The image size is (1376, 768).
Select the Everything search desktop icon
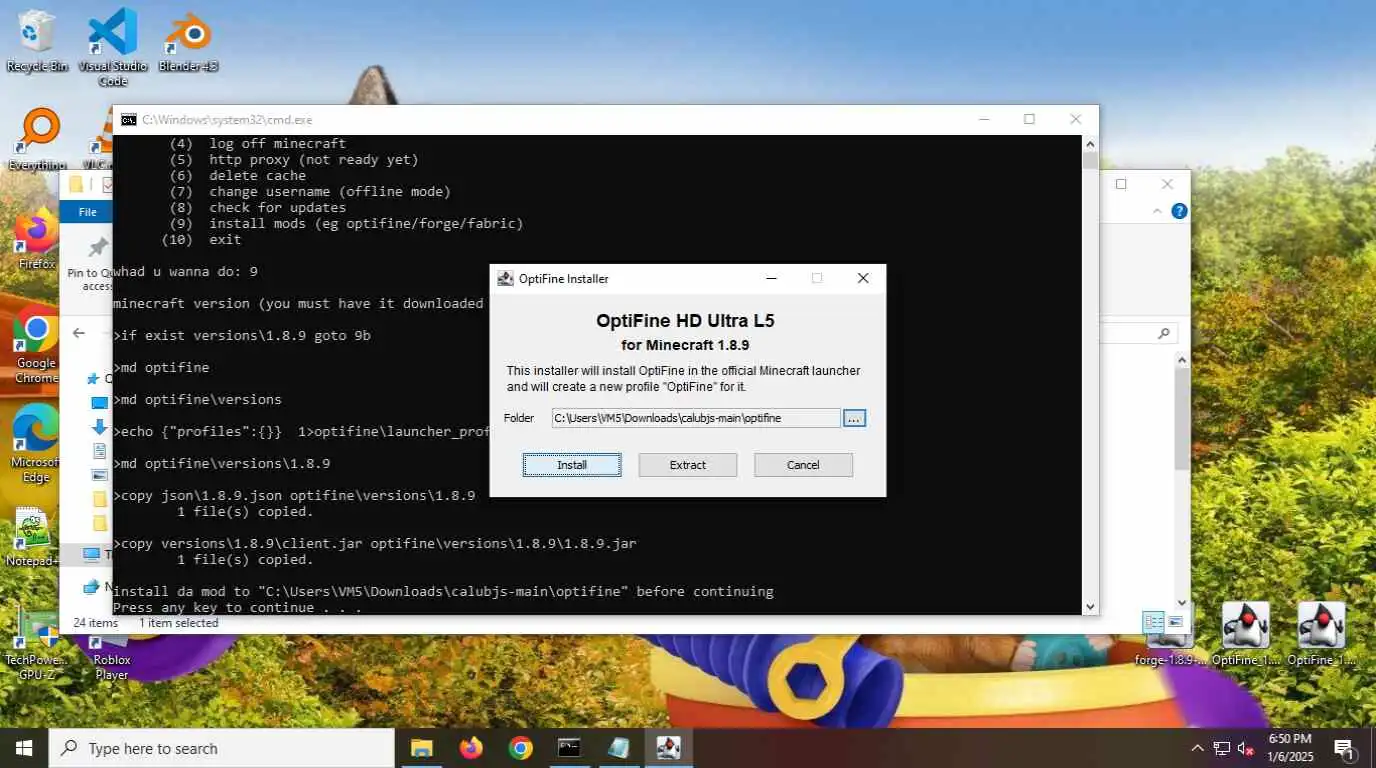tap(37, 140)
